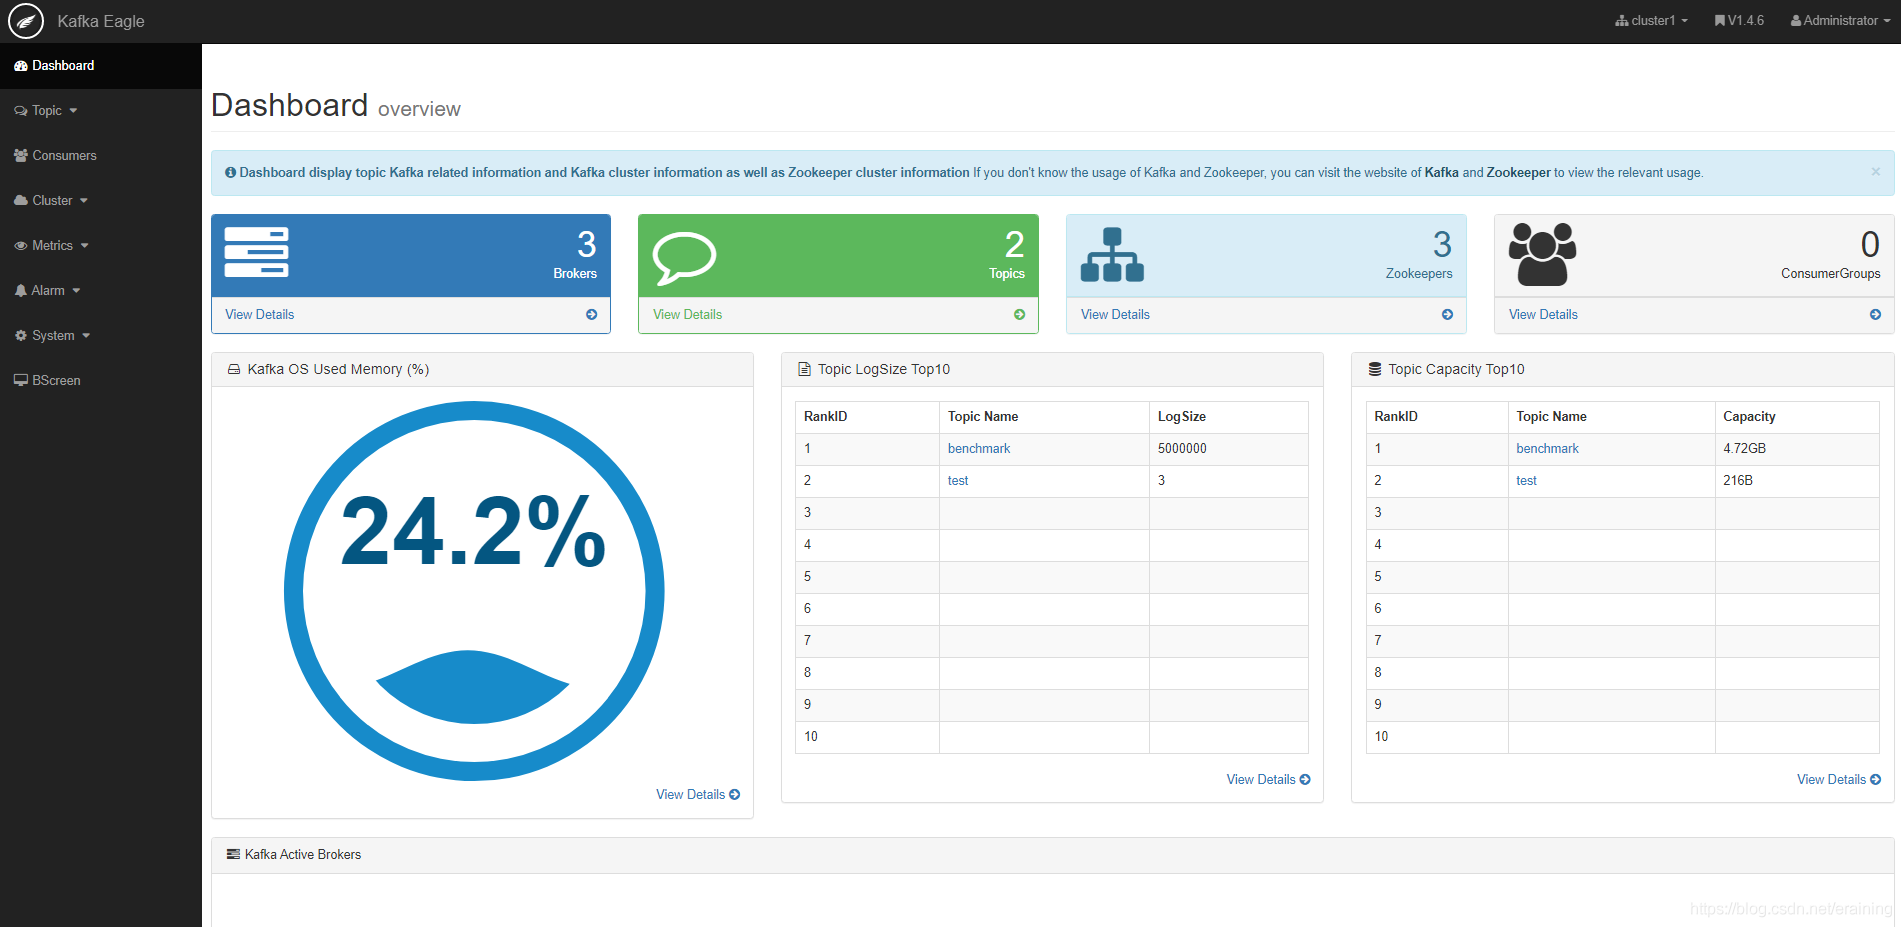Dismiss the blue information alert banner

[1876, 172]
